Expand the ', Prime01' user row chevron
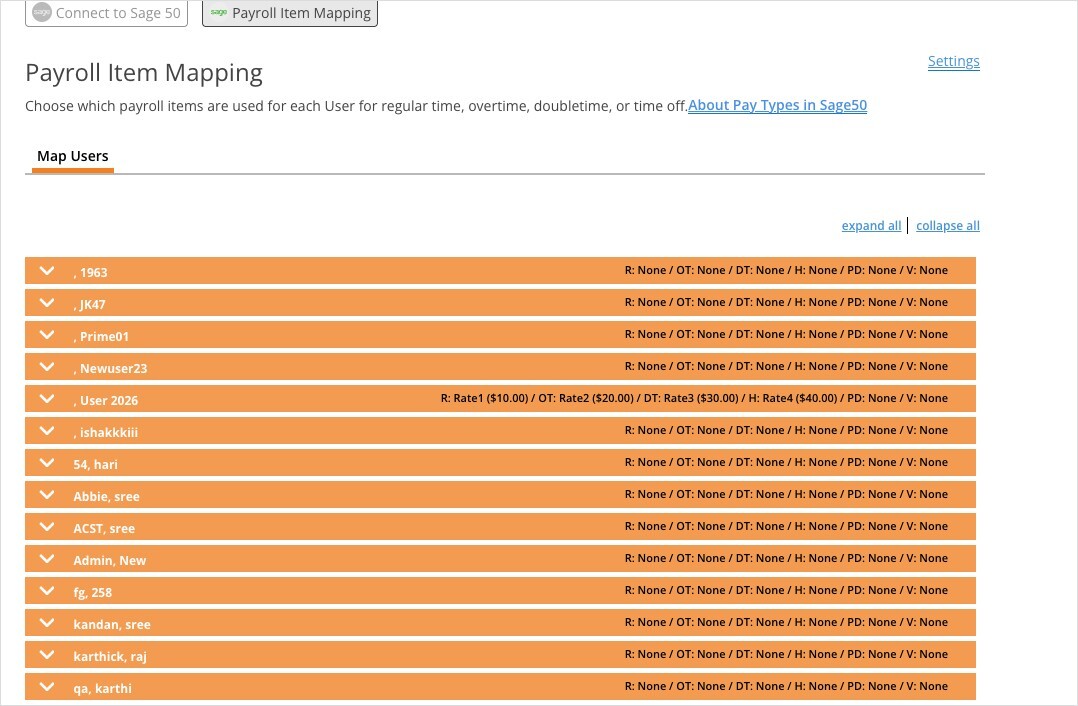The image size is (1078, 706). (x=47, y=335)
